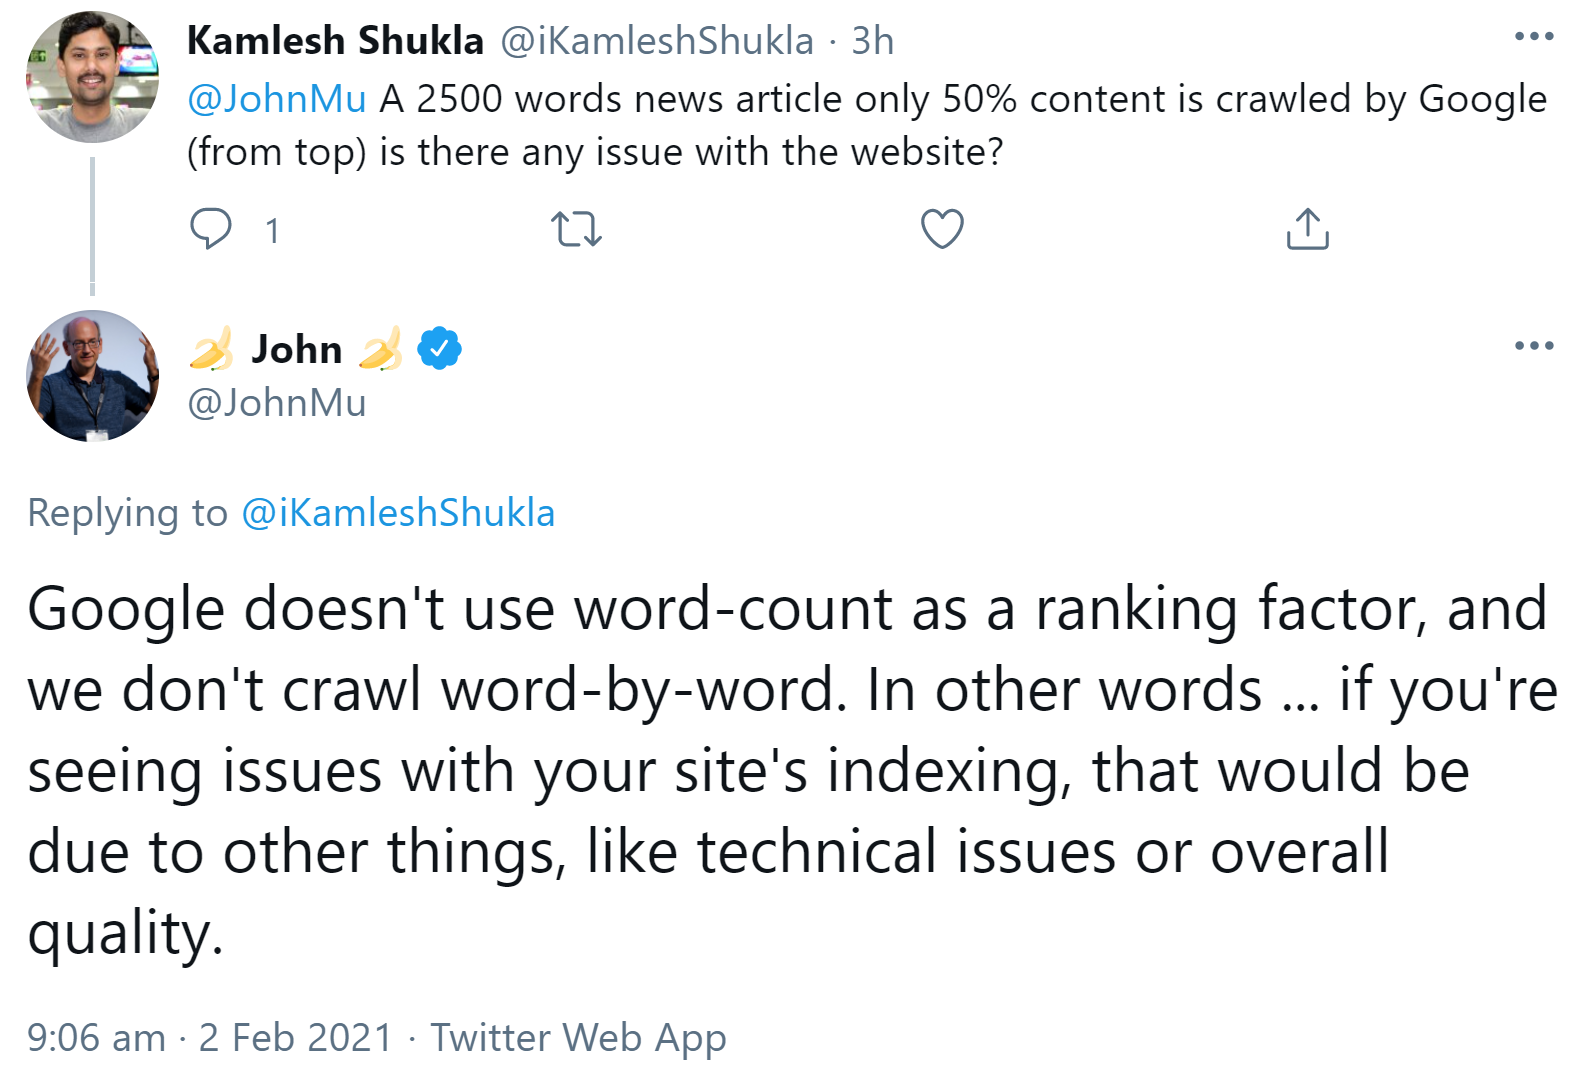Click the Twitter Web App source link
The width and height of the screenshot is (1593, 1081).
point(578,1038)
